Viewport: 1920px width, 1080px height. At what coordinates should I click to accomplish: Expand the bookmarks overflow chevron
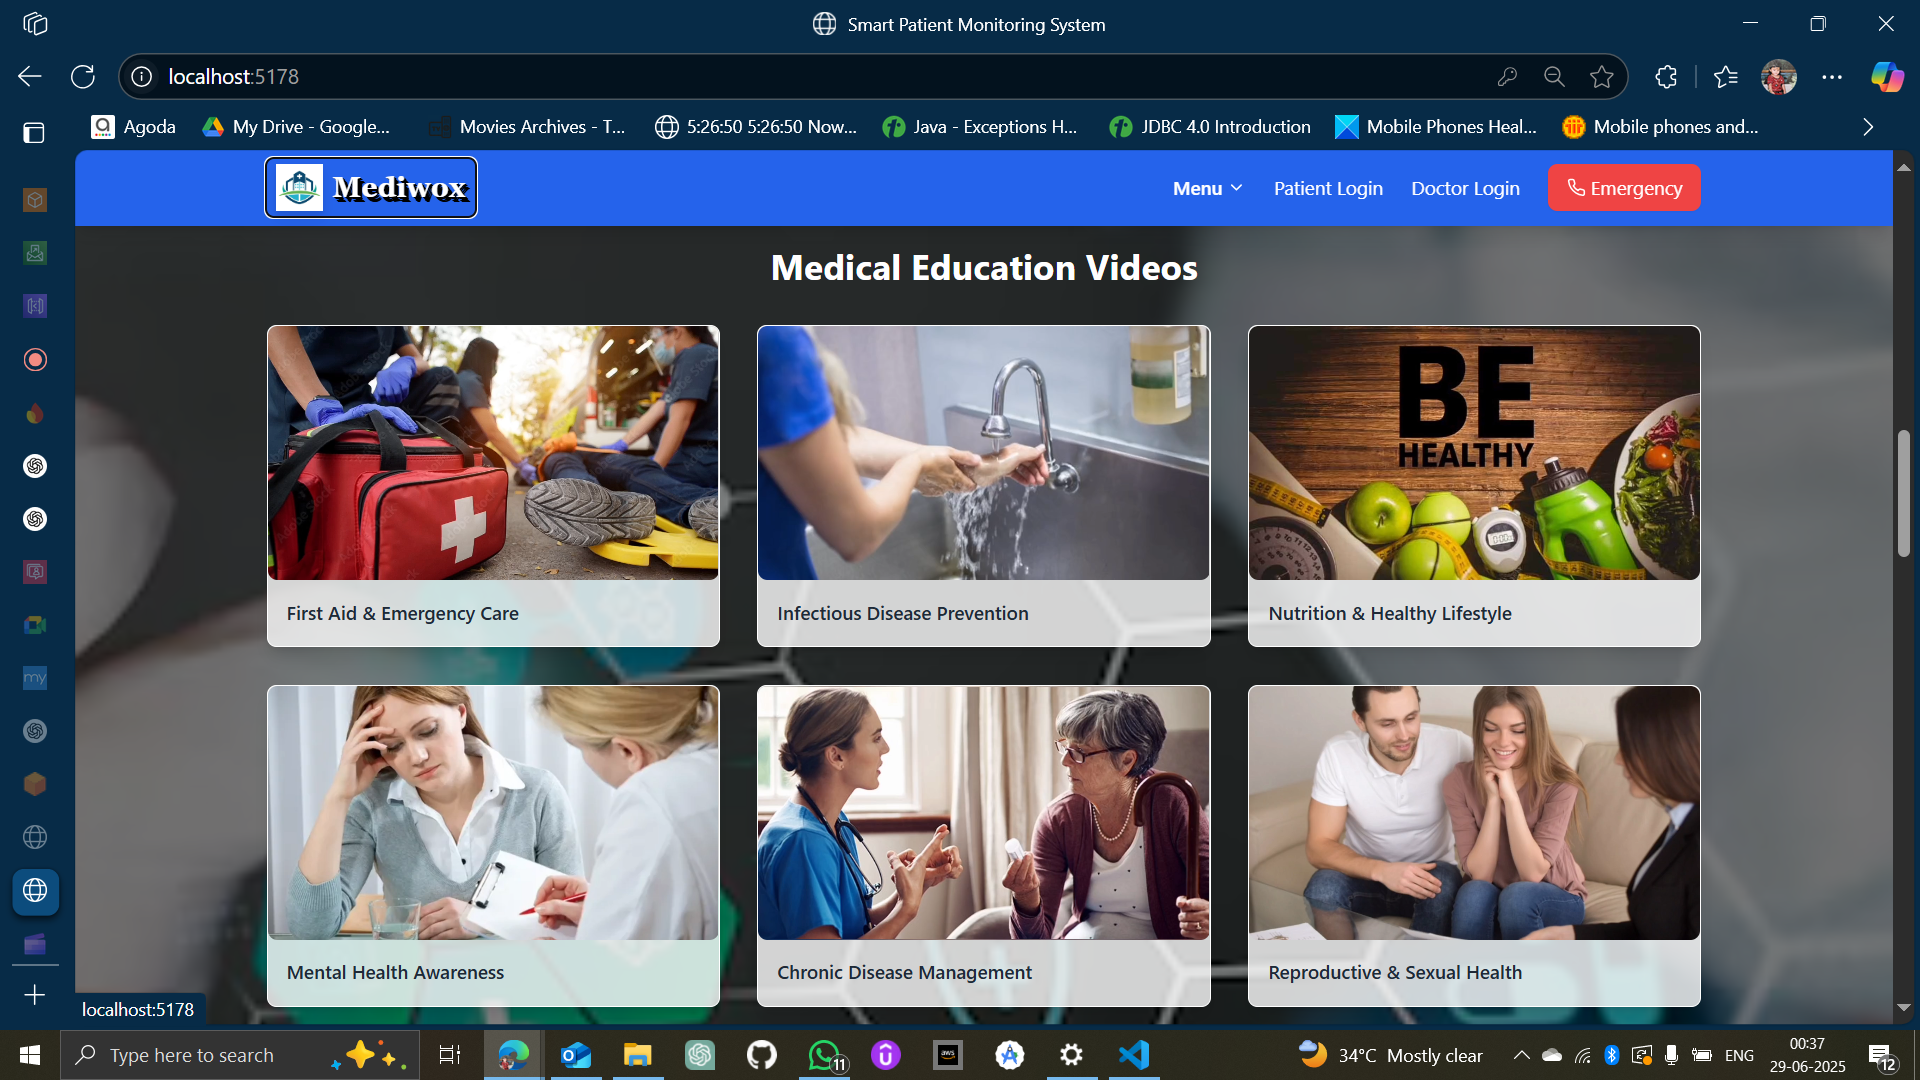point(1868,127)
